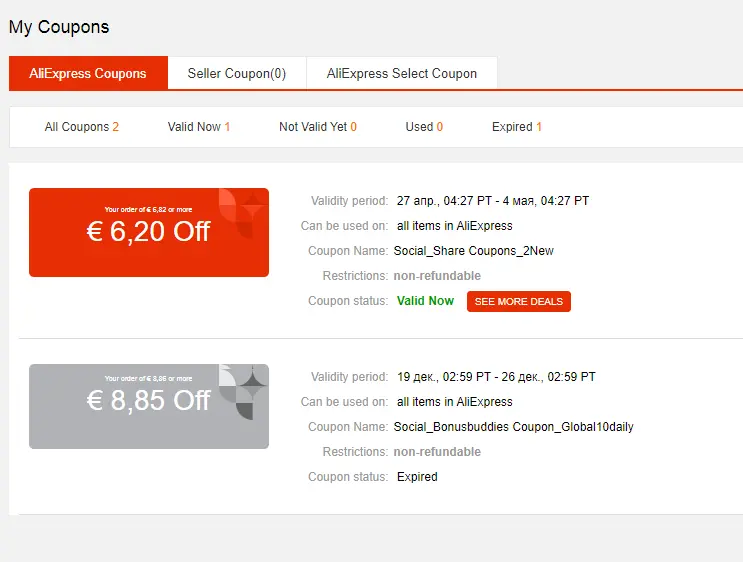743x562 pixels.
Task: Open the AliExpress Coupons tab
Action: (88, 73)
